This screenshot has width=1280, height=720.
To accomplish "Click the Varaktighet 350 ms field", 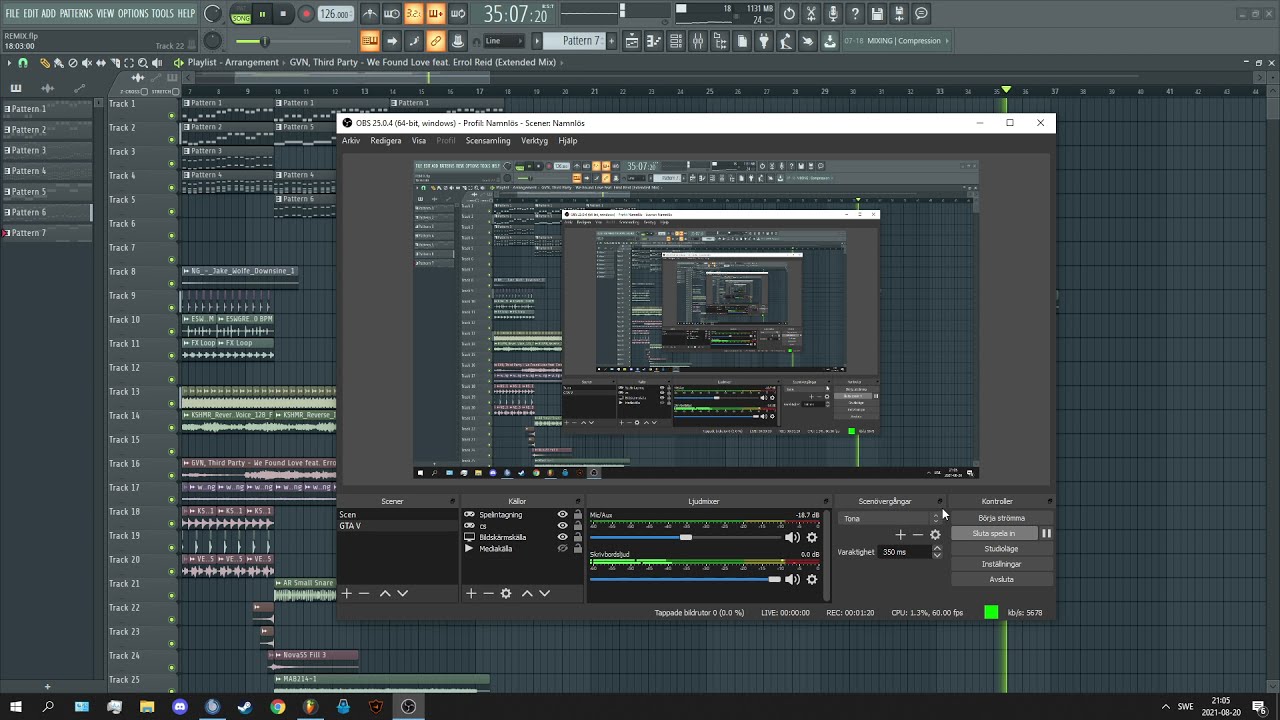I will tap(905, 552).
